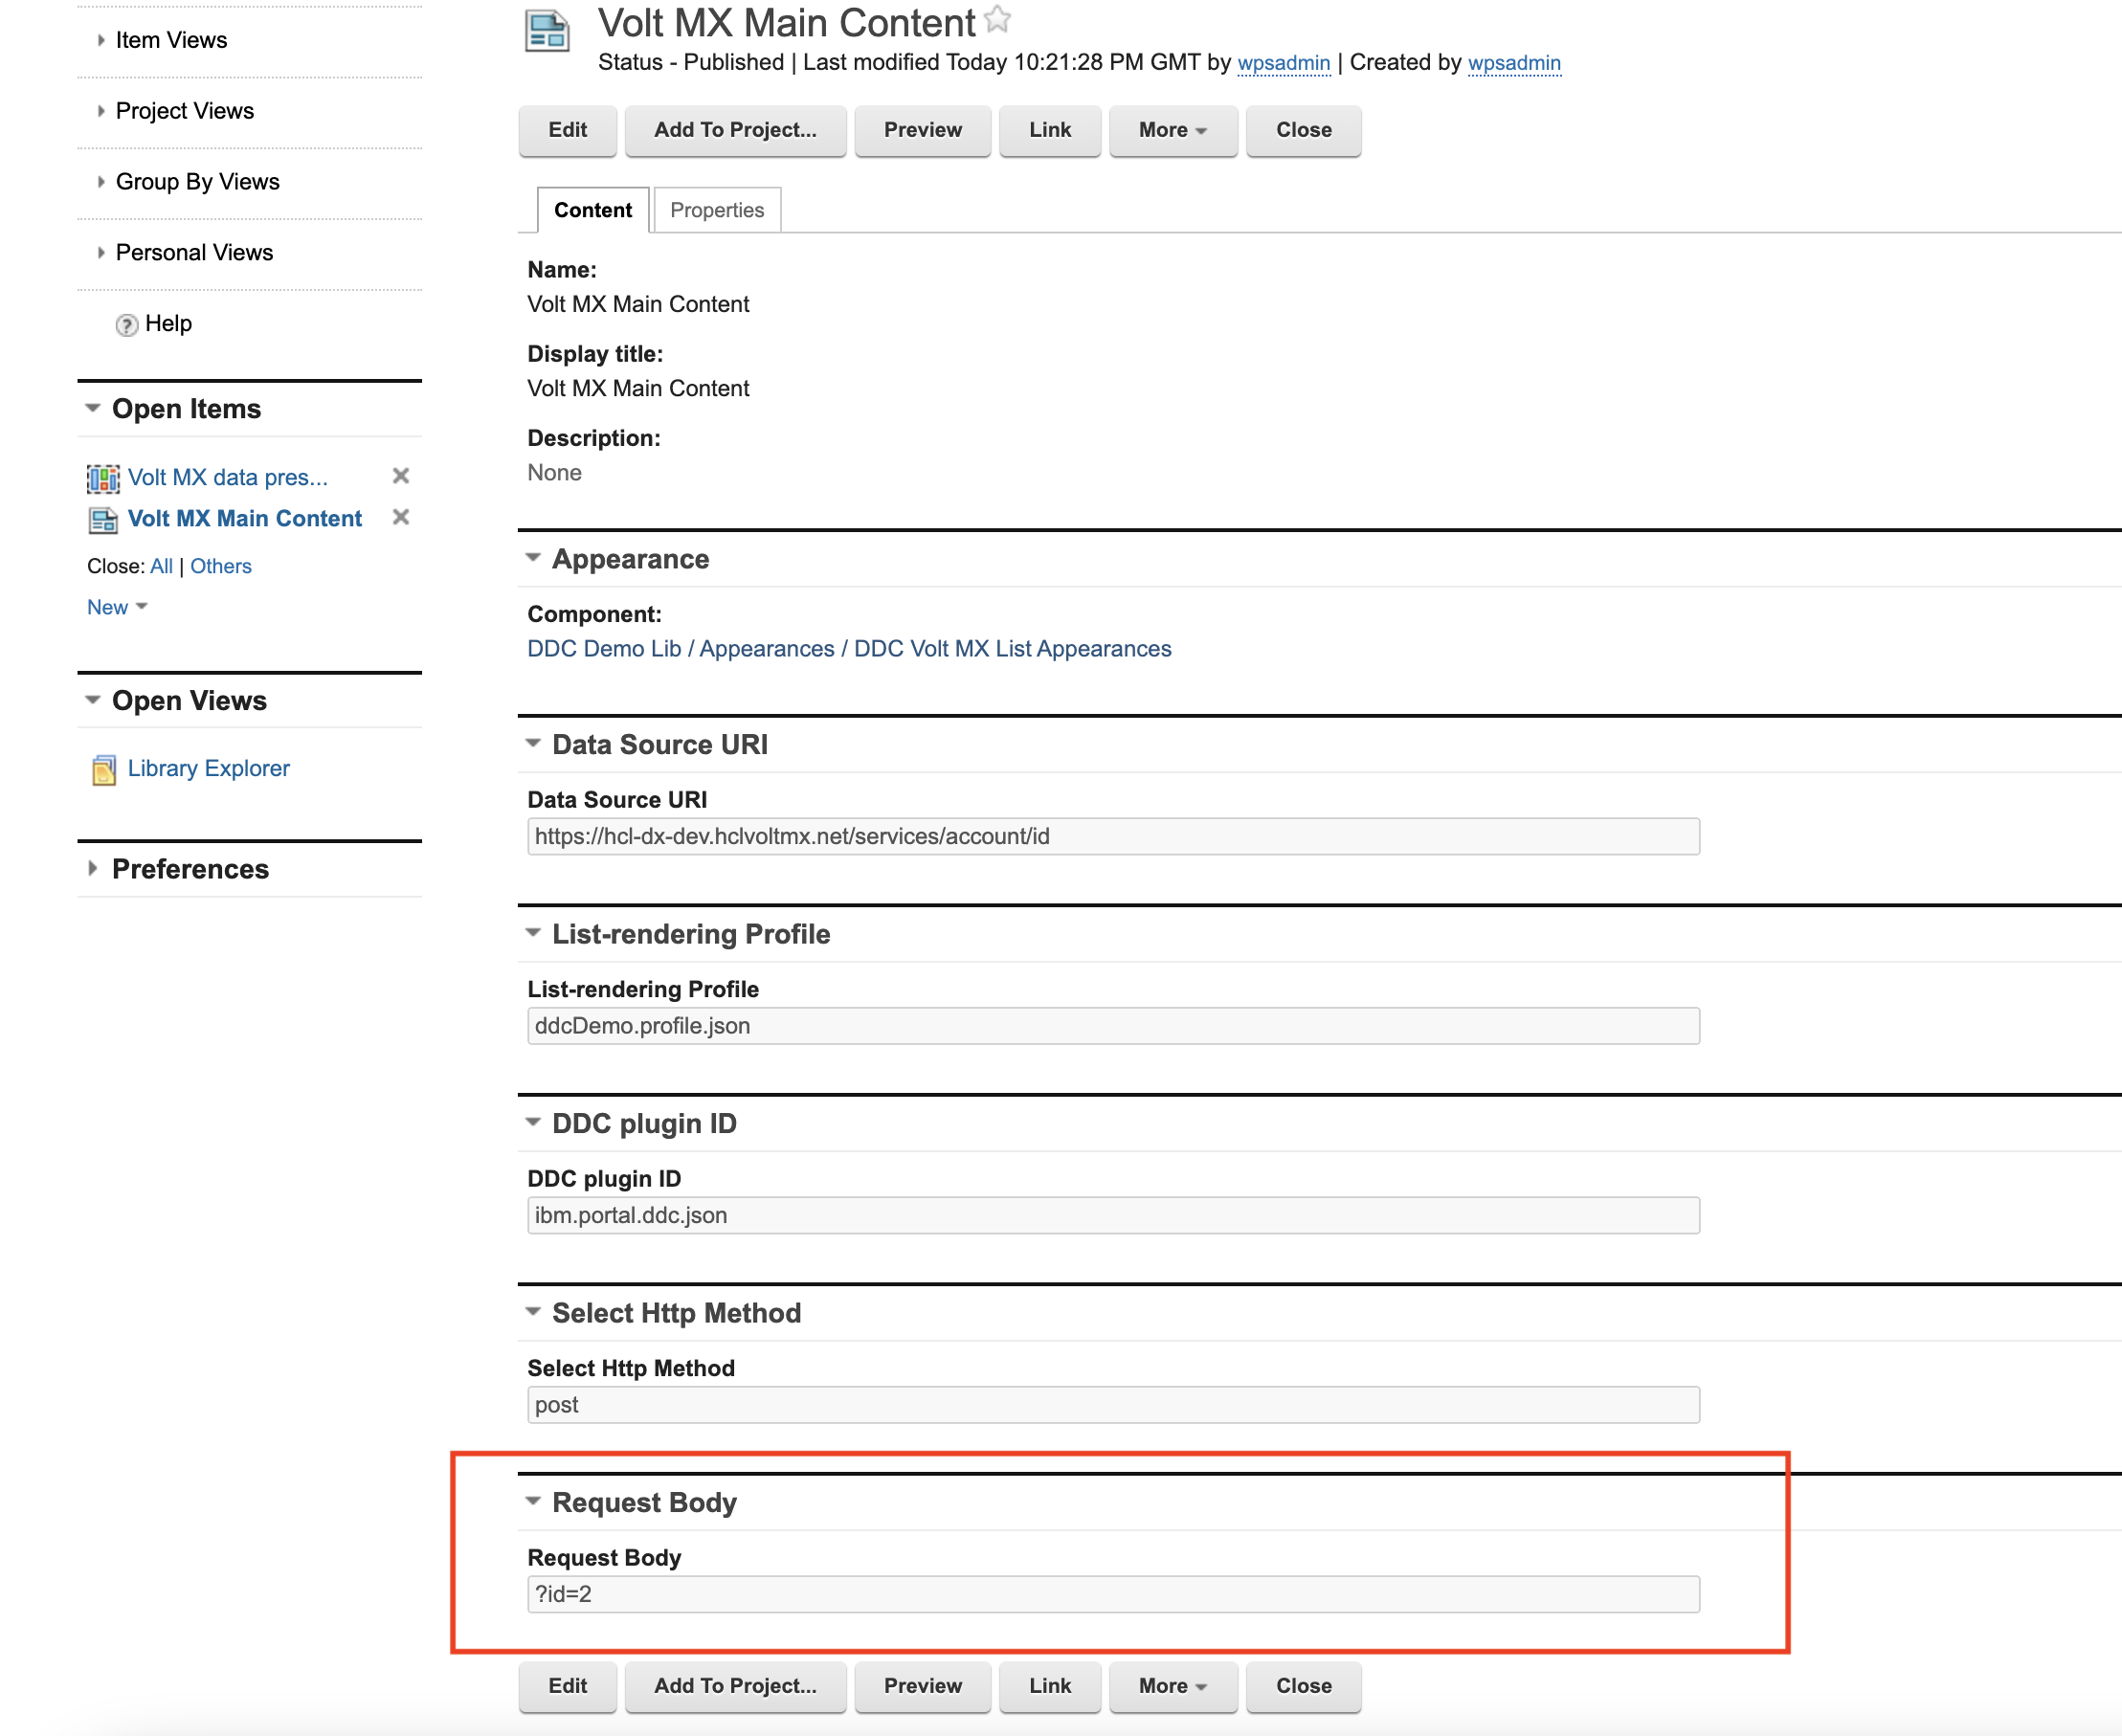Viewport: 2122px width, 1736px height.
Task: Close the Volt MX Main Content open item
Action: 400,518
